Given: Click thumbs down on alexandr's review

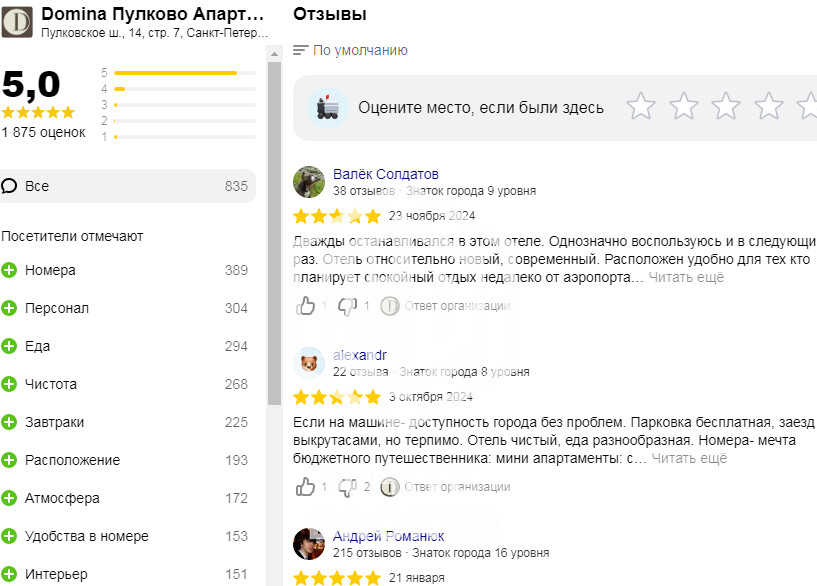Looking at the screenshot, I should (347, 487).
